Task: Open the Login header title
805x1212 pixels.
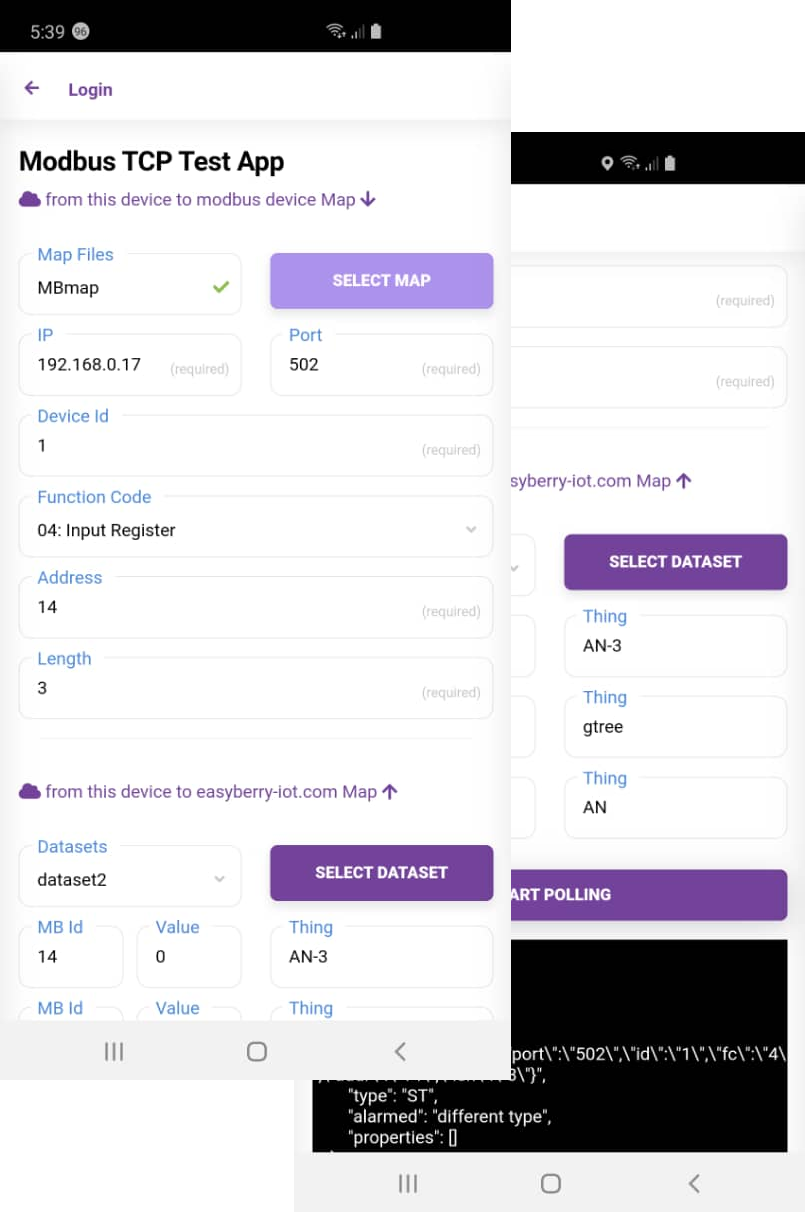Action: 90,89
